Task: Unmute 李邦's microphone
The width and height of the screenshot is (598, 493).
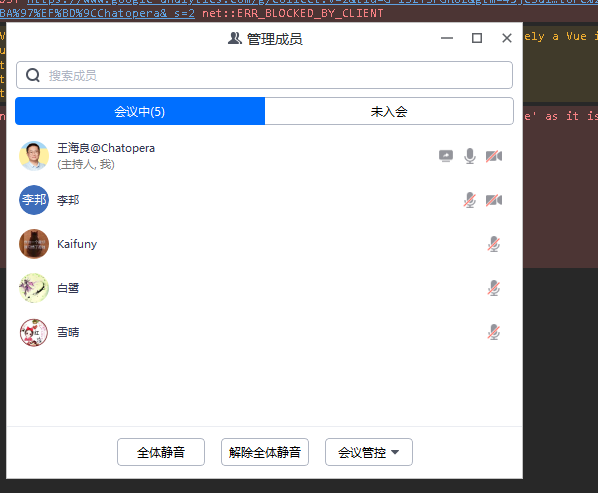Action: point(470,200)
